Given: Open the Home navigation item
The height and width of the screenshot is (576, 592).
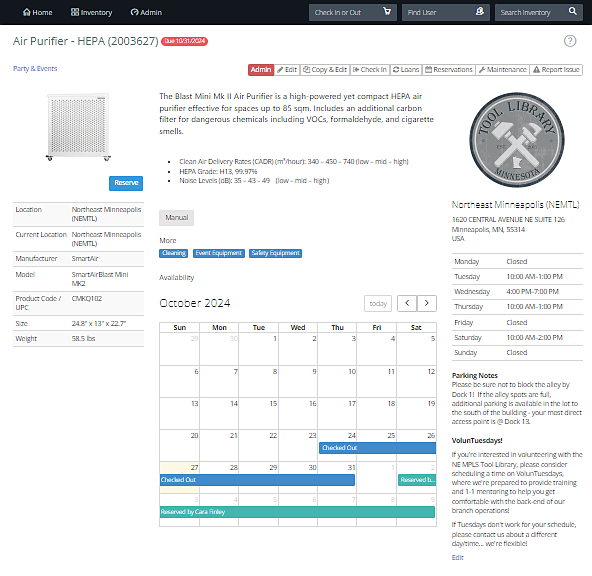Looking at the screenshot, I should [x=37, y=12].
